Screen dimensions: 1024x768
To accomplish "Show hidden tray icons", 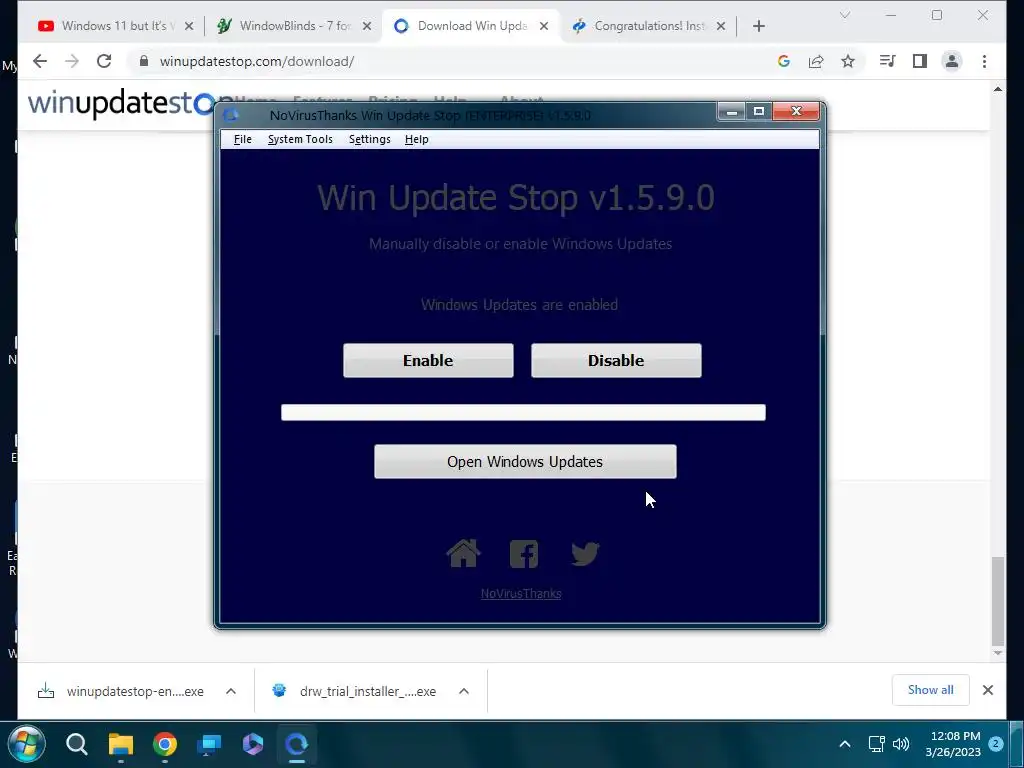I will tap(844, 744).
